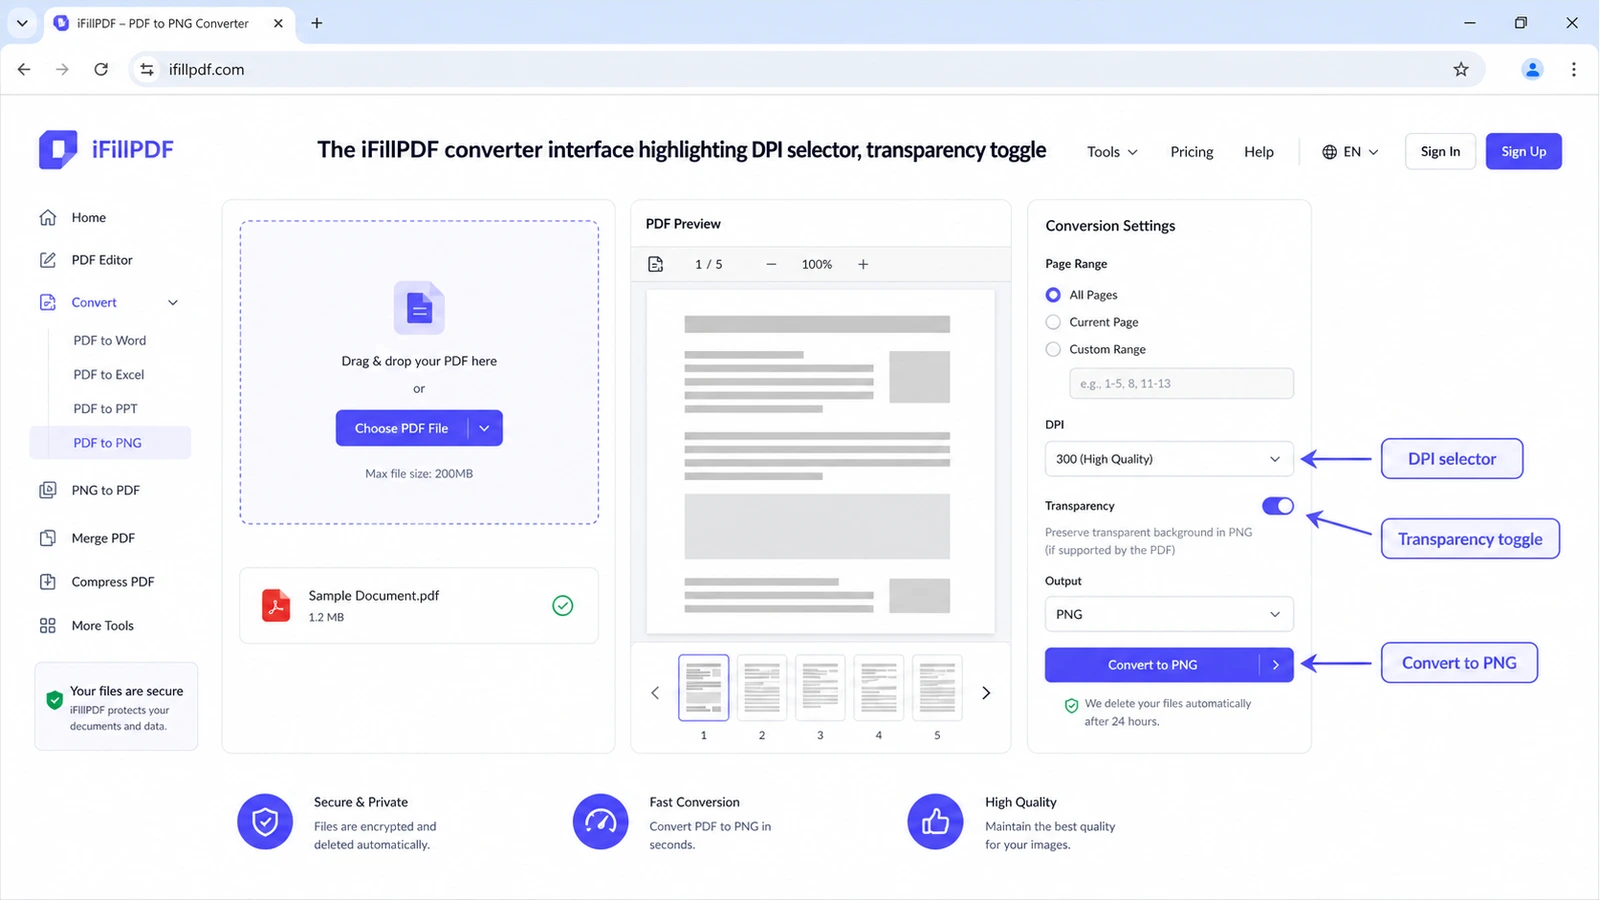Open a new browser tab
The height and width of the screenshot is (900, 1600).
(x=317, y=23)
